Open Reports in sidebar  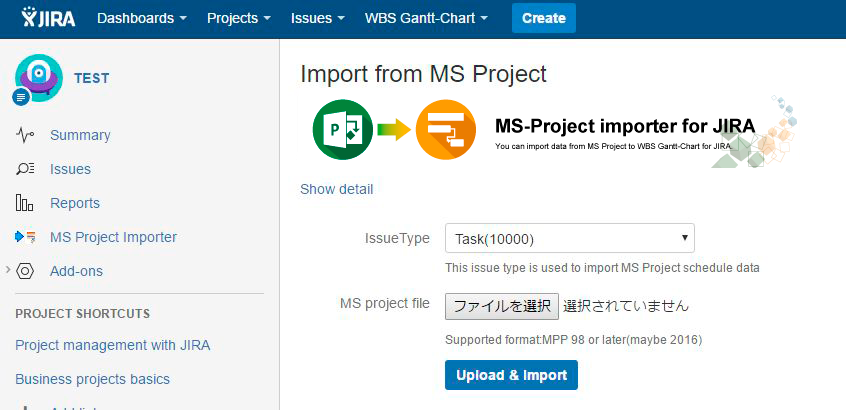75,203
